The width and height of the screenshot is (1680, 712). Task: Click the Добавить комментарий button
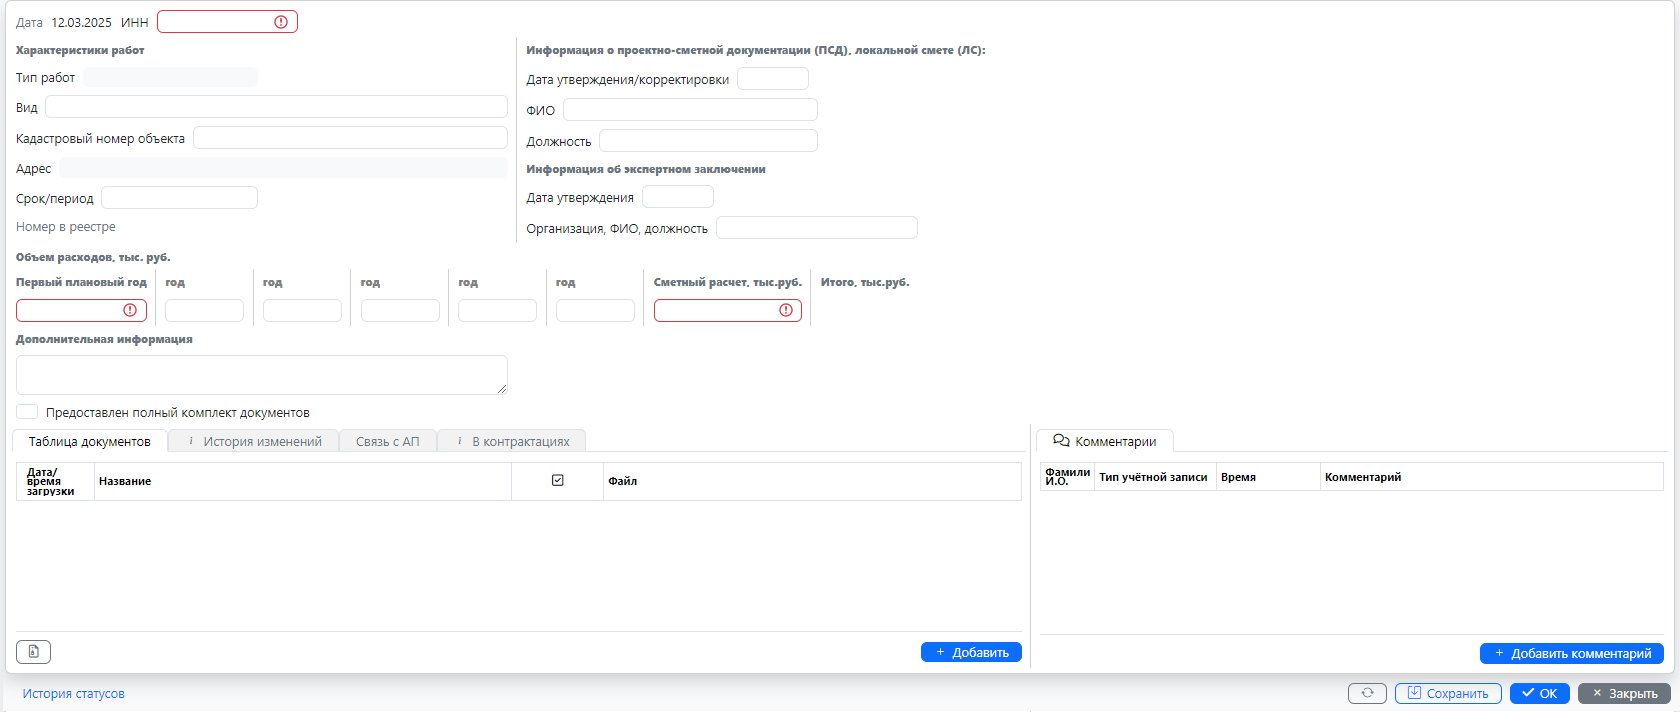point(1571,653)
